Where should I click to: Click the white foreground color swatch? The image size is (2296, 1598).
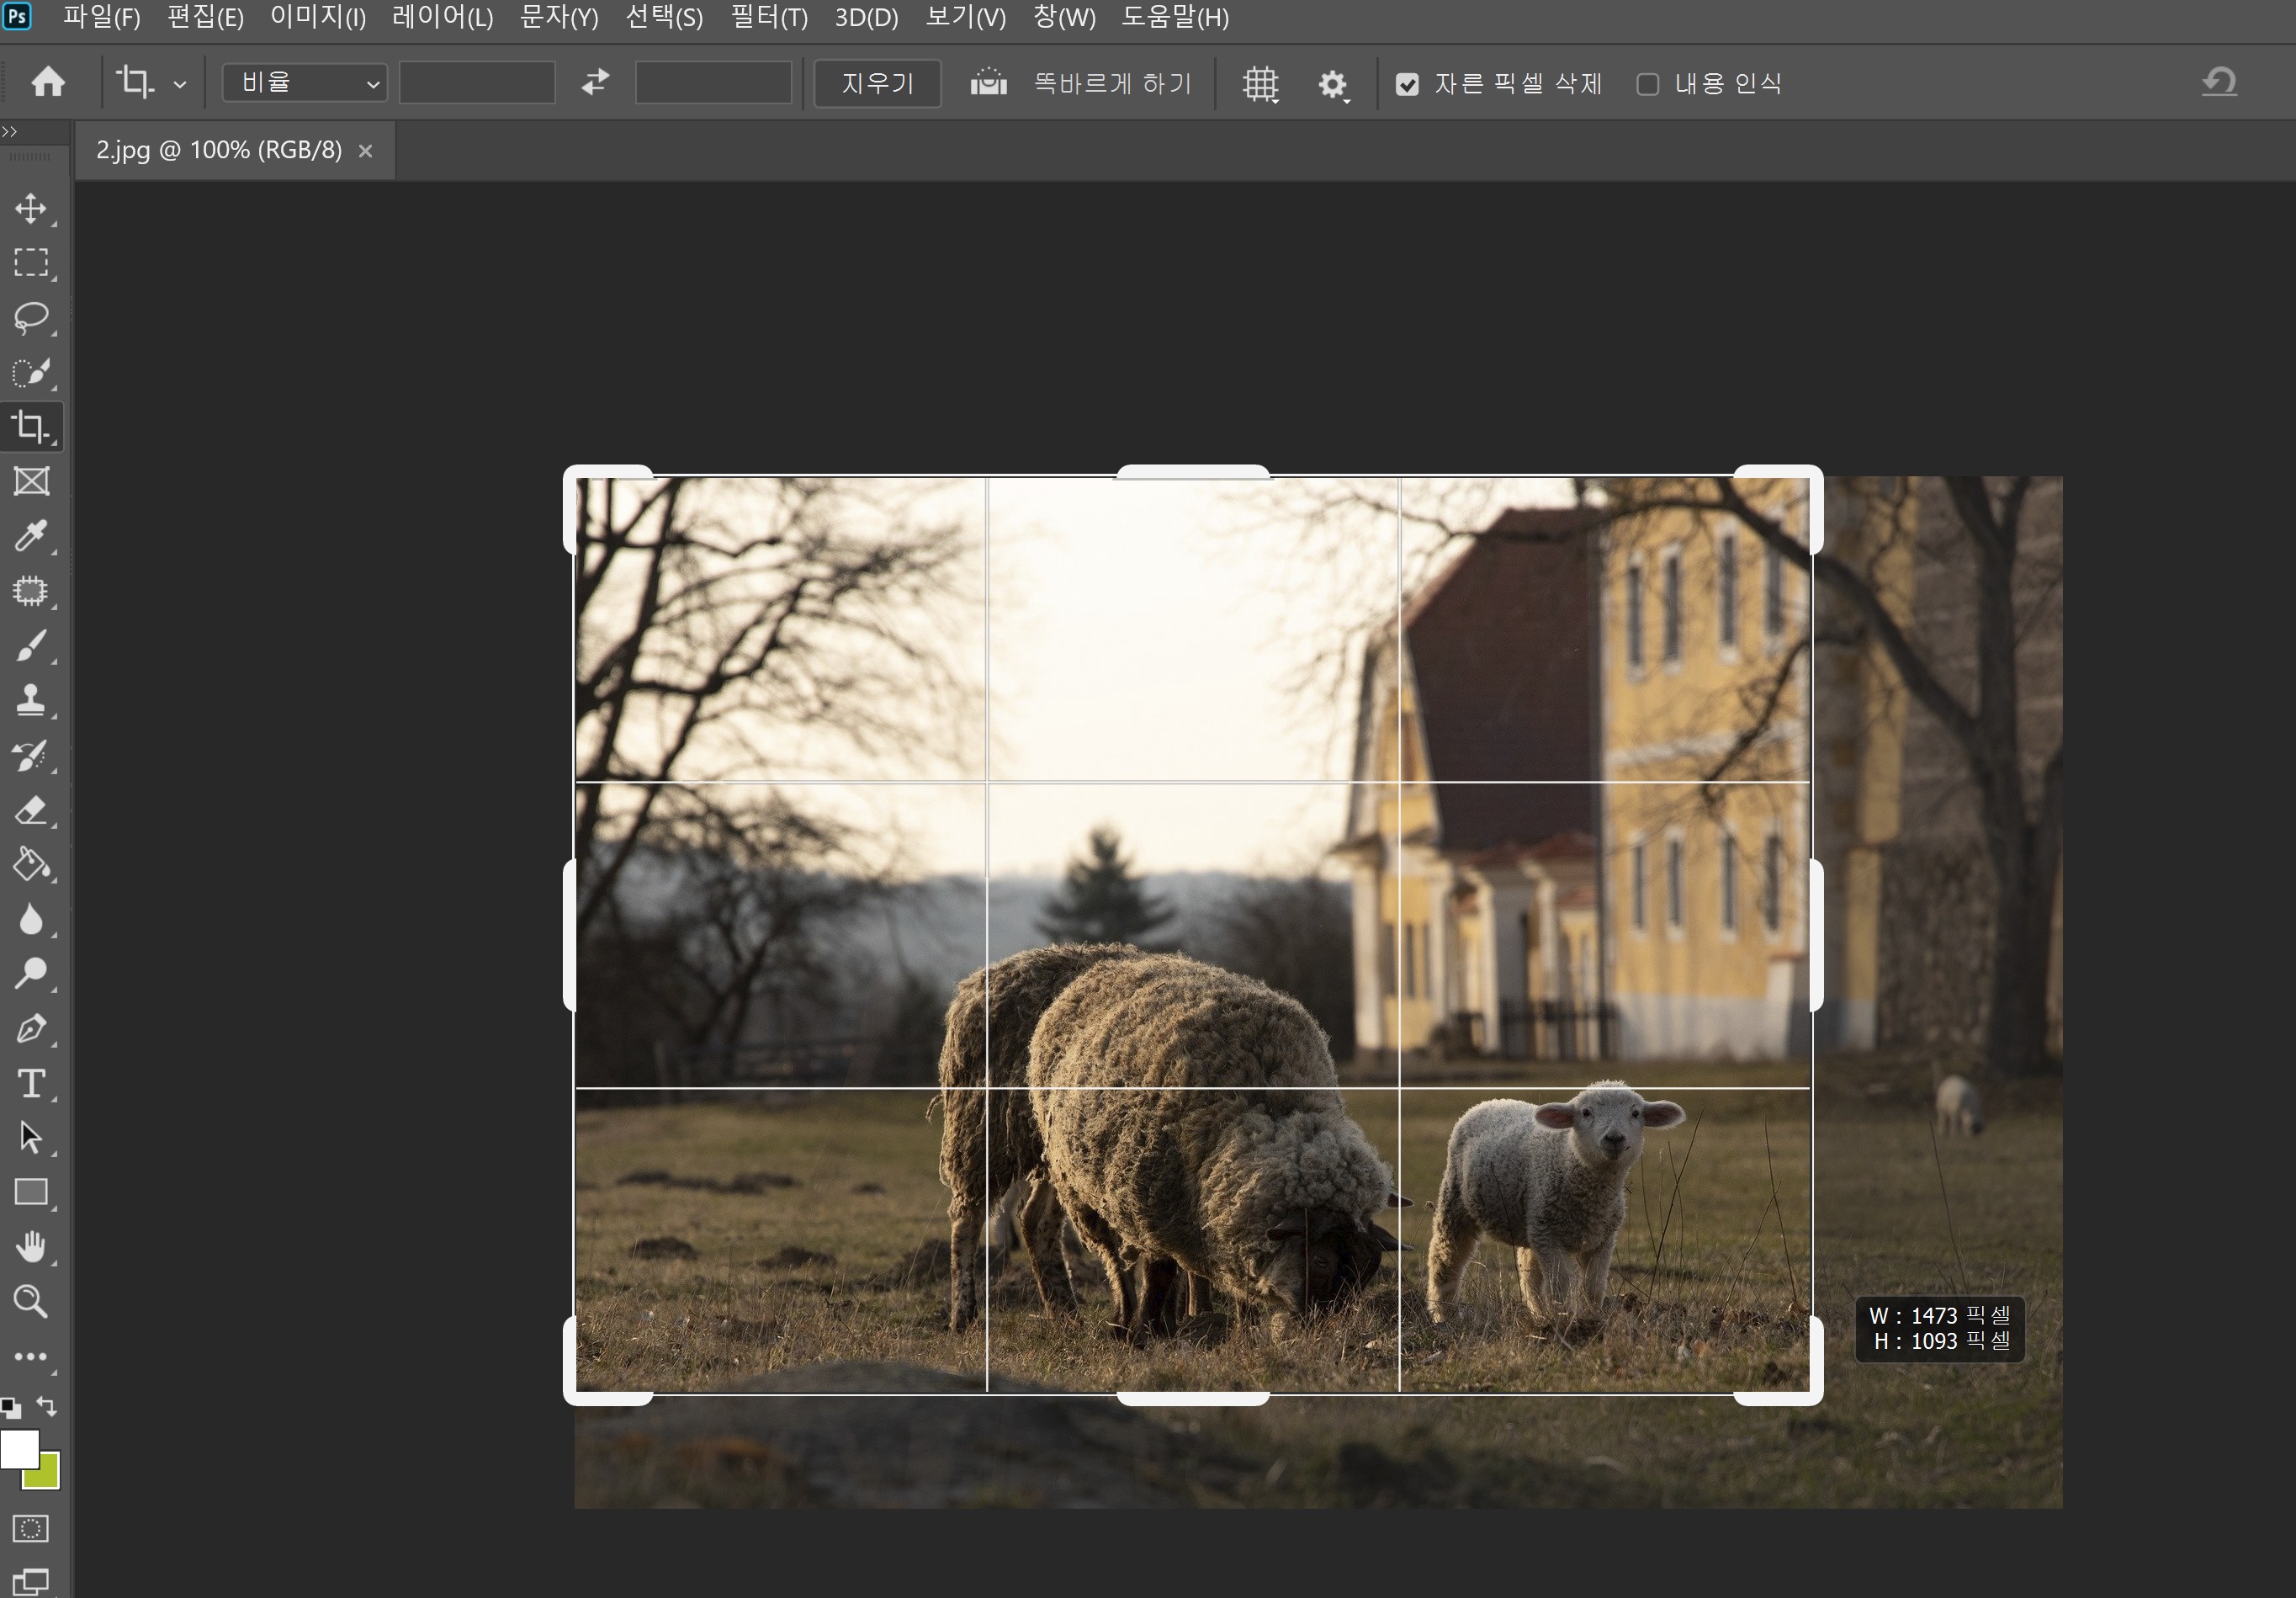17,1447
